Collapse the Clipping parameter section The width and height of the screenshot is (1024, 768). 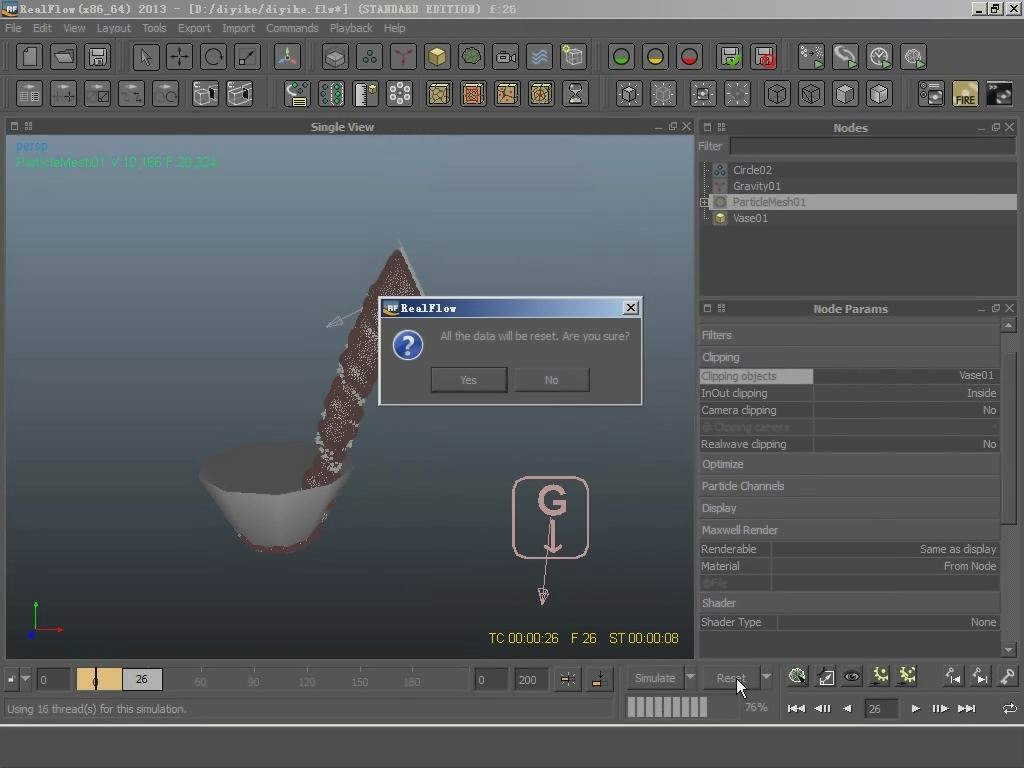pyautogui.click(x=850, y=357)
